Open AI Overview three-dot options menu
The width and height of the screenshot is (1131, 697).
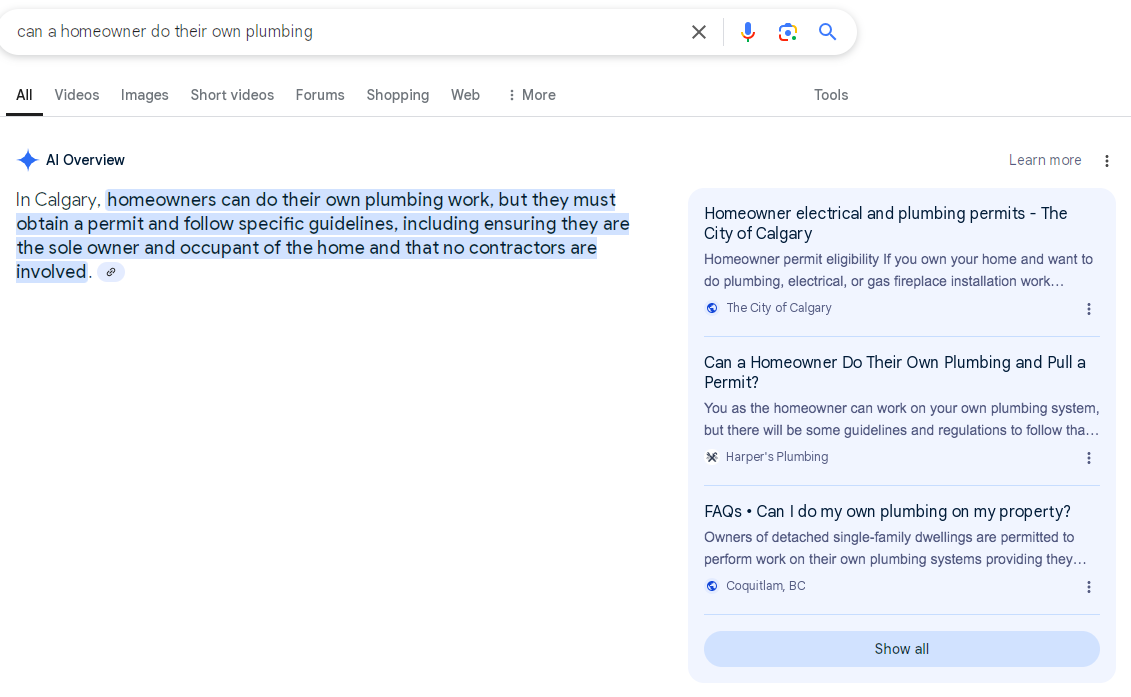(1106, 161)
